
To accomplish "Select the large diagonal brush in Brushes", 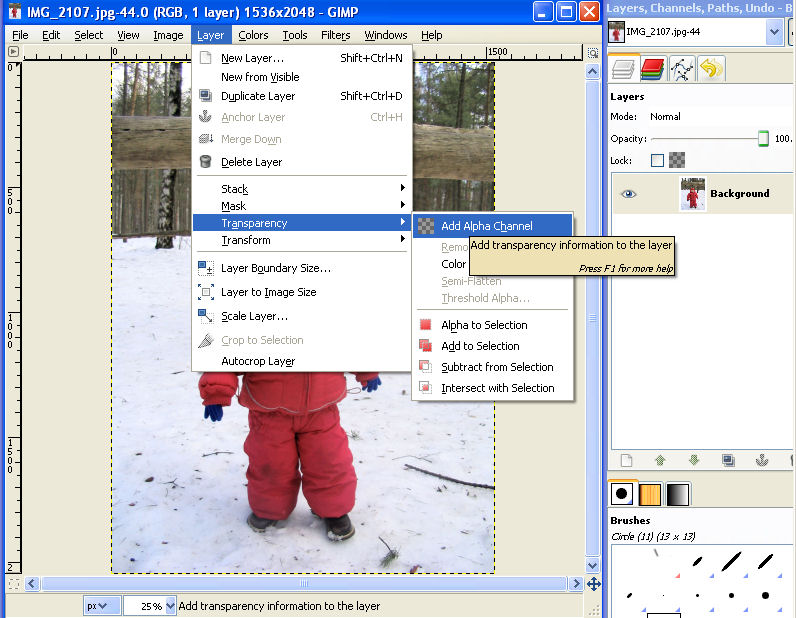I will (731, 562).
